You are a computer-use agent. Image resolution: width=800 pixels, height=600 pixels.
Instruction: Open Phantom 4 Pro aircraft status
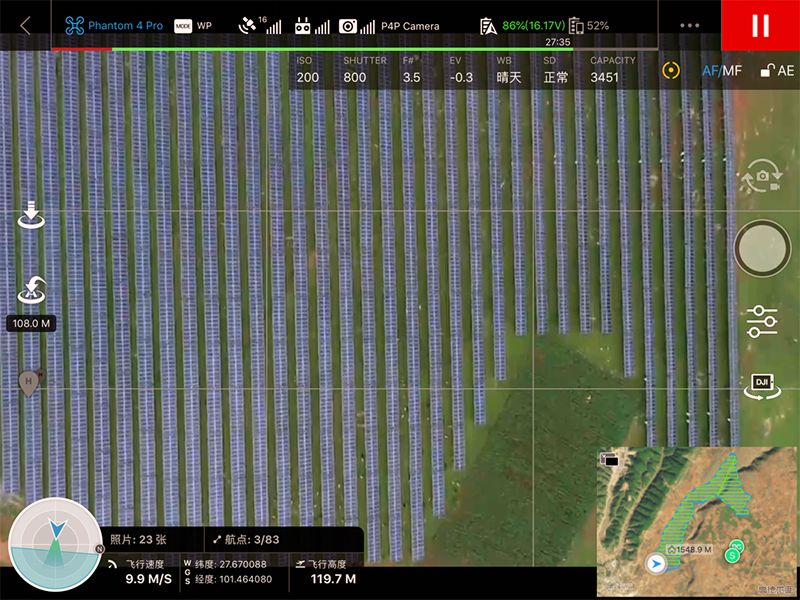(113, 25)
